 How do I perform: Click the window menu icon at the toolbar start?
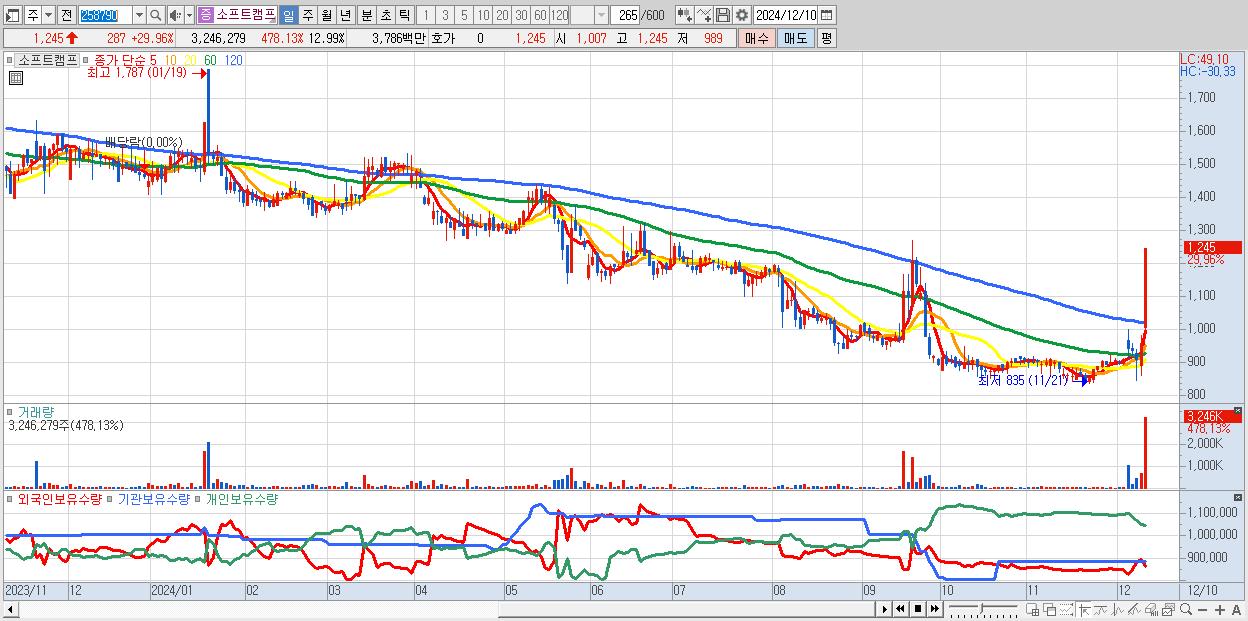coord(12,15)
